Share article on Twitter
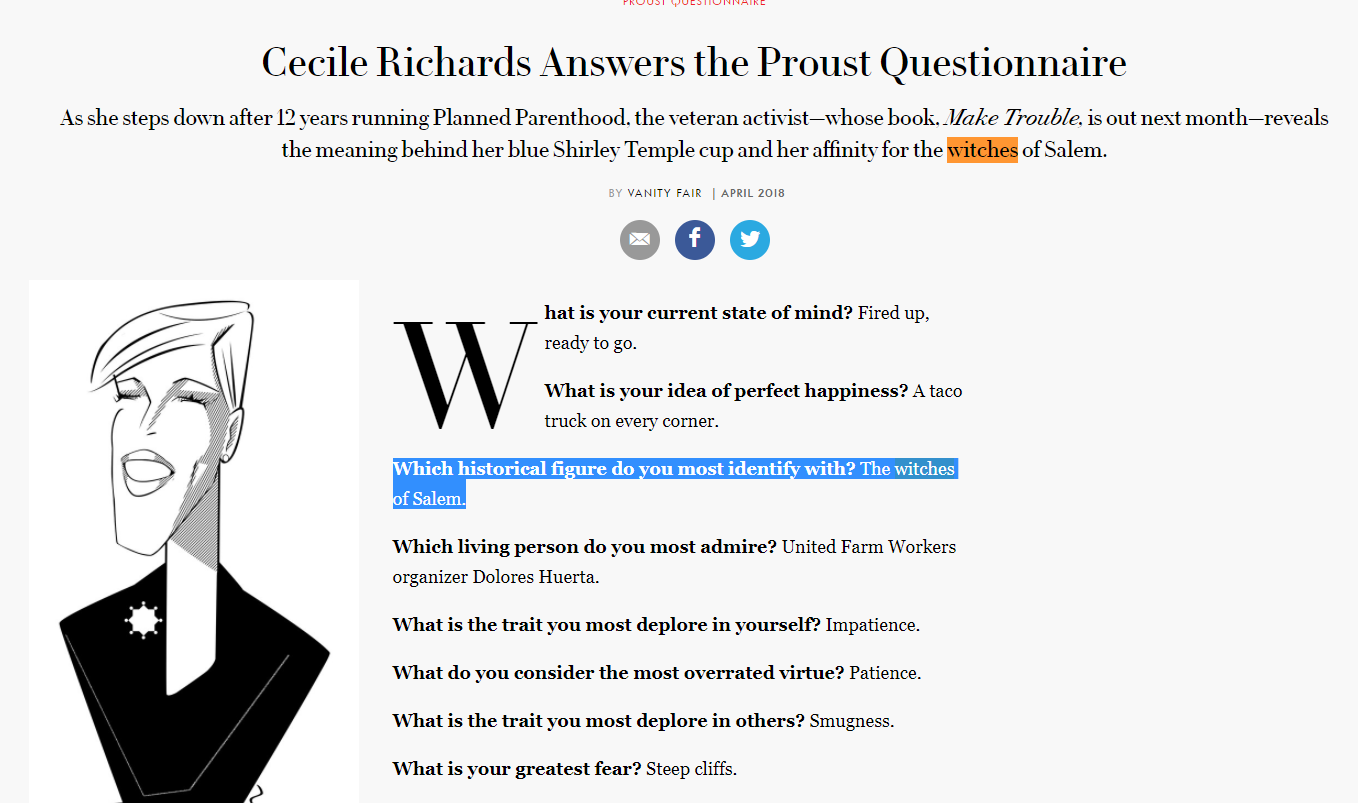 point(750,240)
